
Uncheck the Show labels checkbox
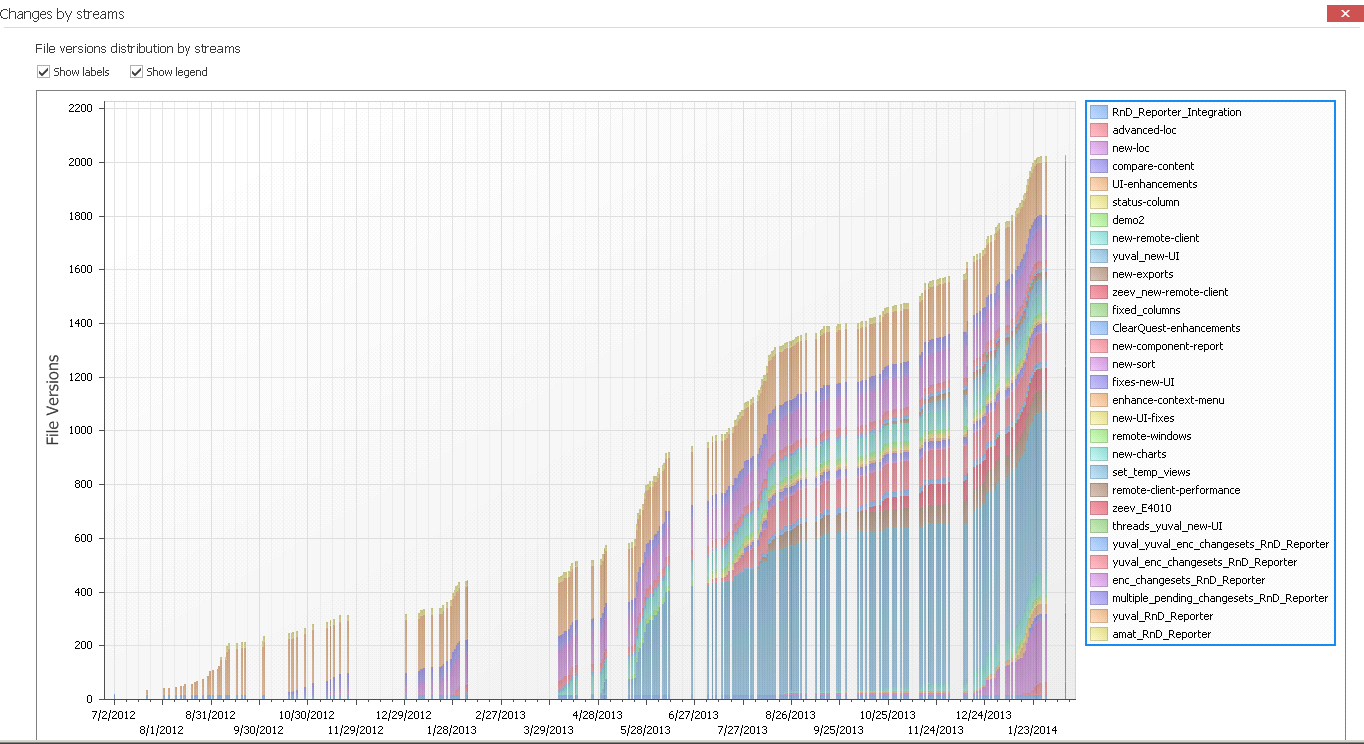click(x=44, y=72)
